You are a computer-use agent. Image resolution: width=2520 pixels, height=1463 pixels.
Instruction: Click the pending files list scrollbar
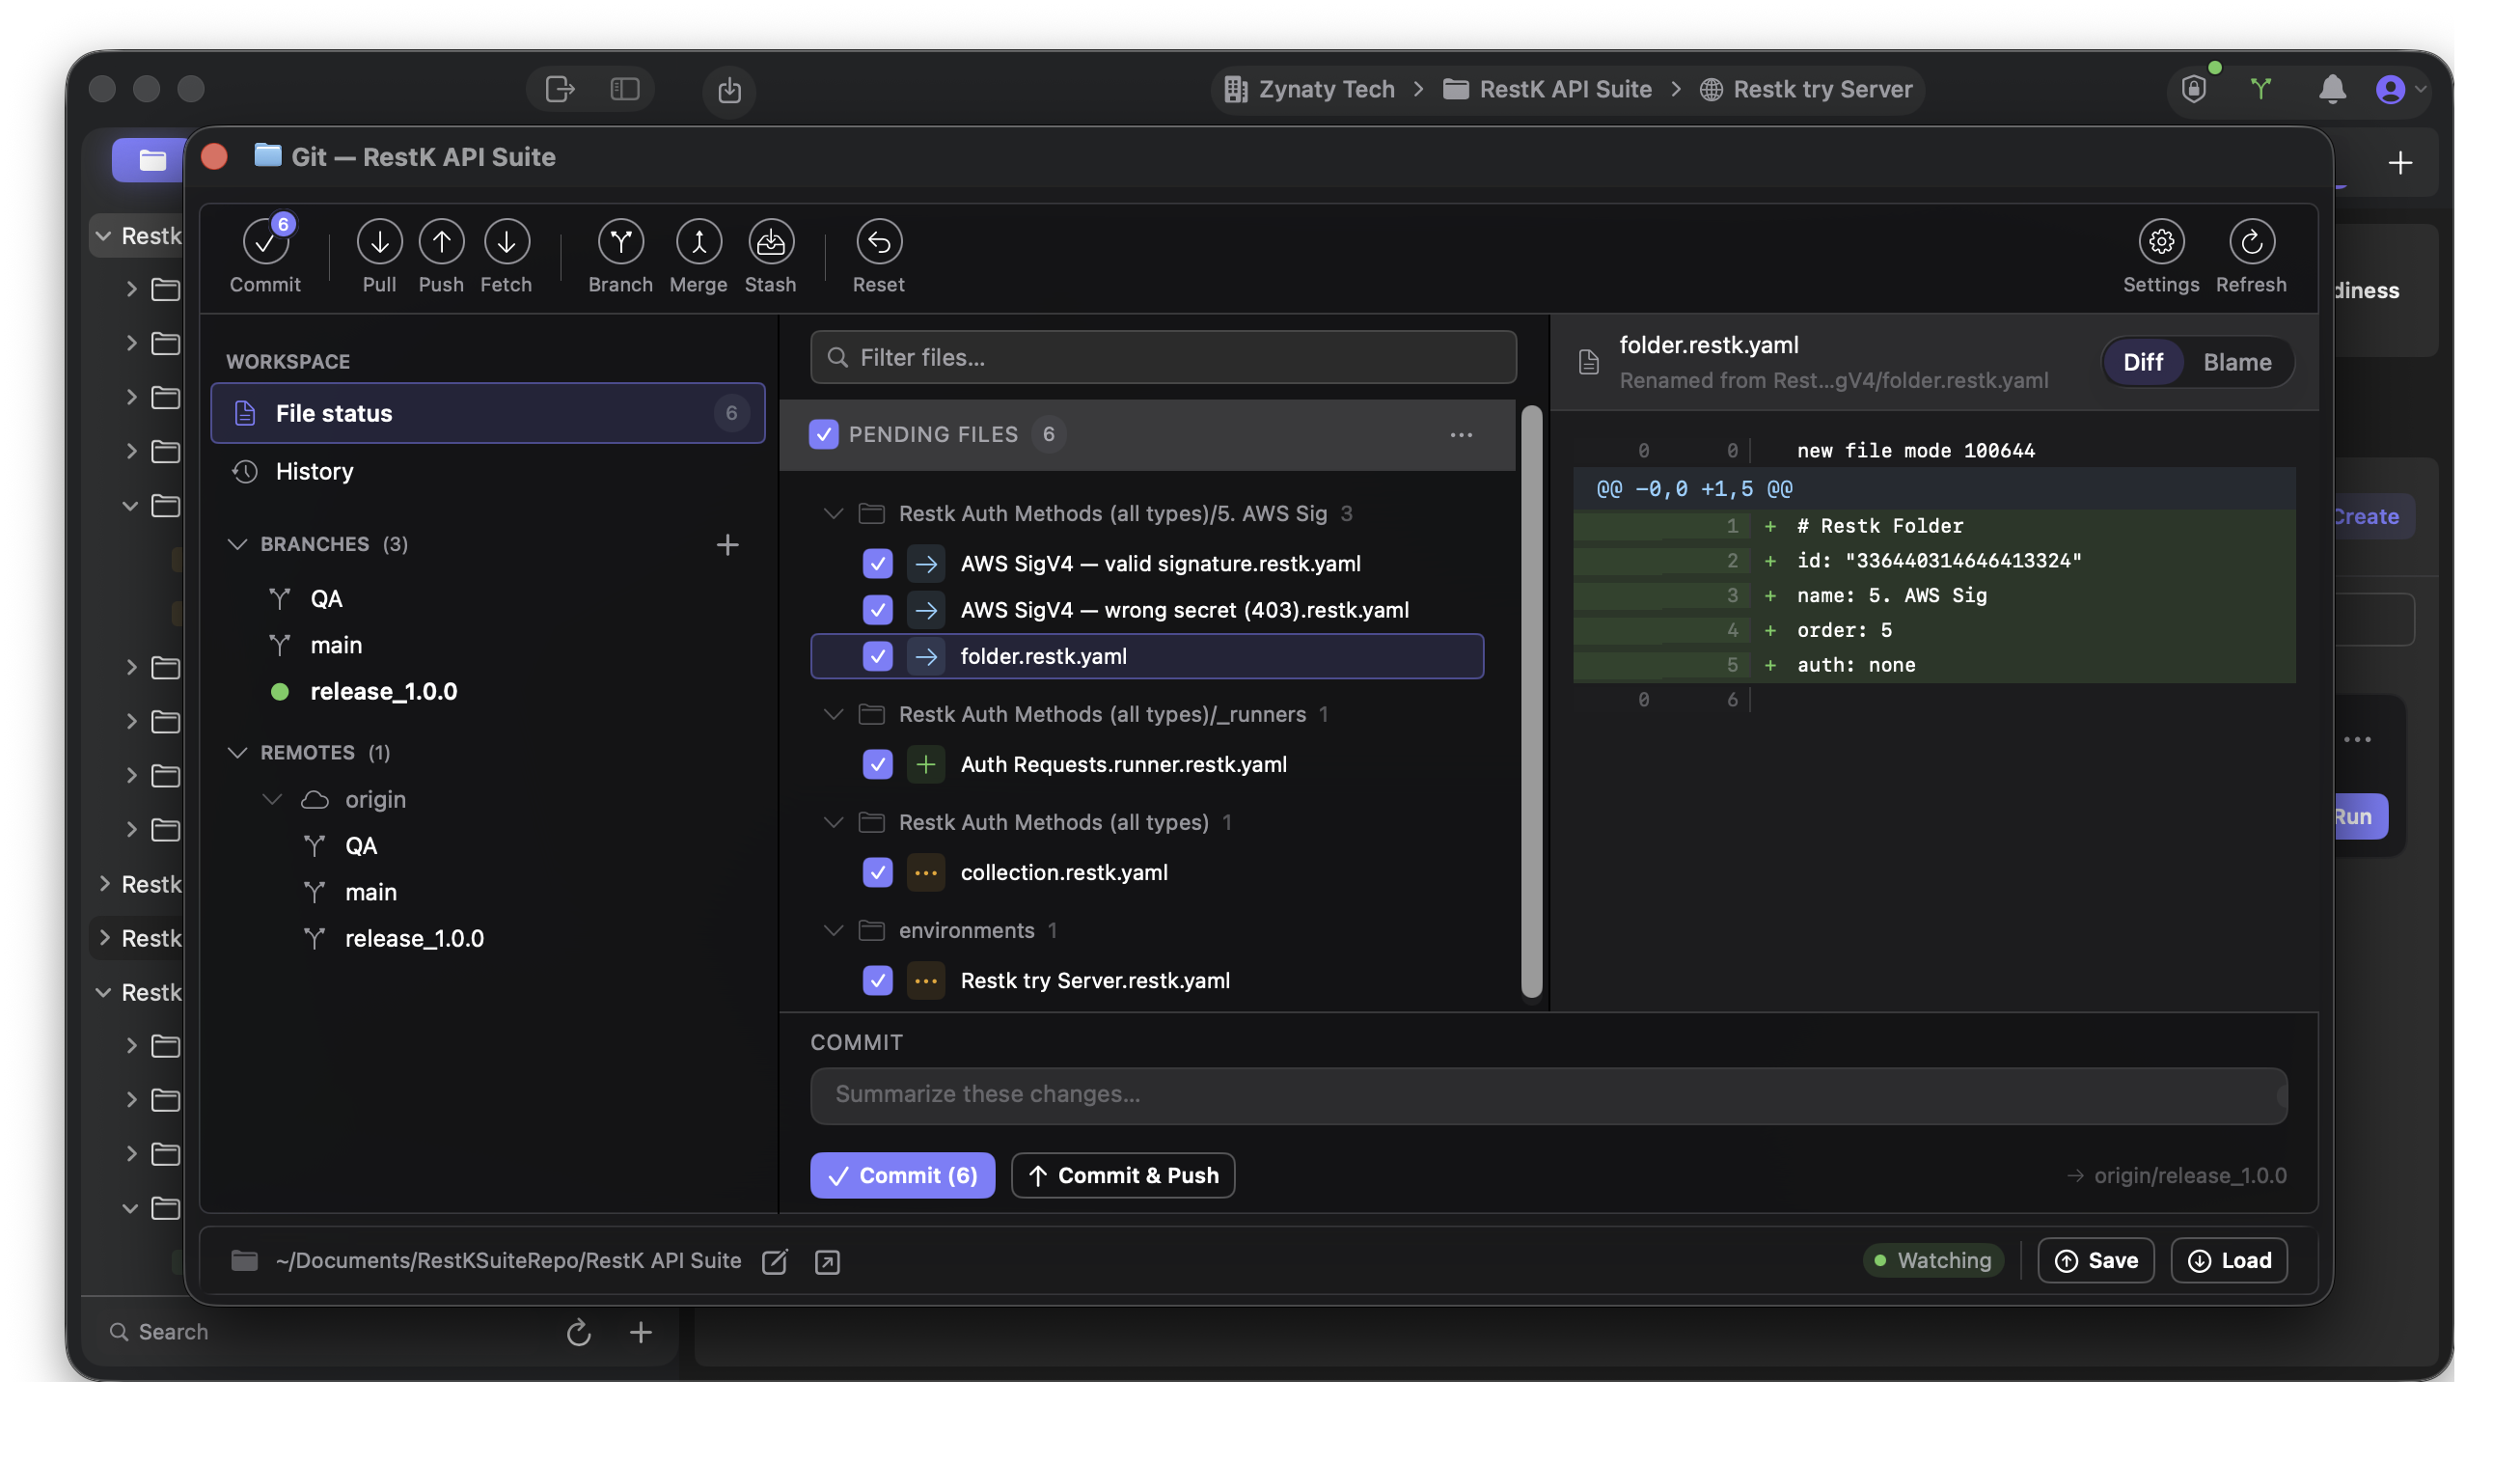coord(1530,701)
